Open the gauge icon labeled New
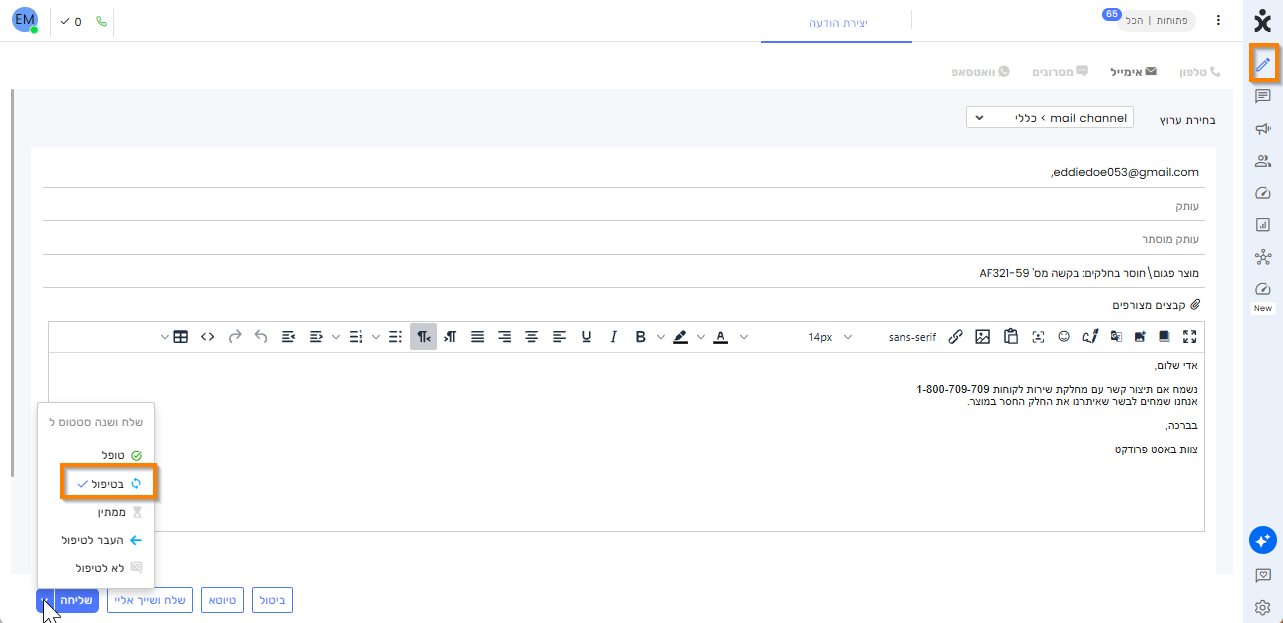1283x623 pixels. 1263,289
